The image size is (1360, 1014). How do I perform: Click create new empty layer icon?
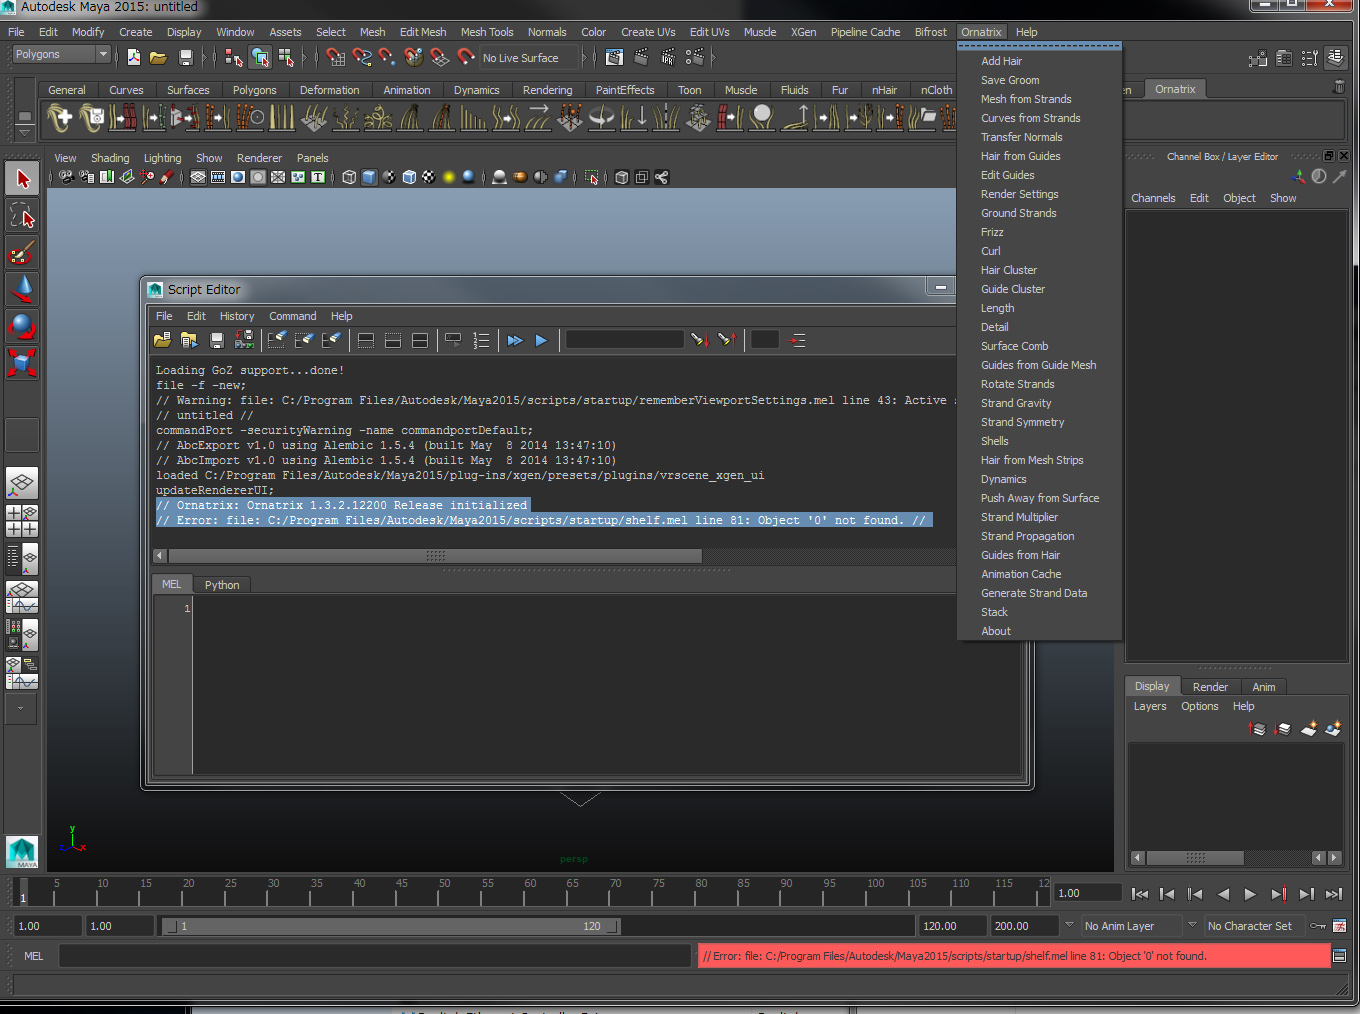click(1308, 729)
